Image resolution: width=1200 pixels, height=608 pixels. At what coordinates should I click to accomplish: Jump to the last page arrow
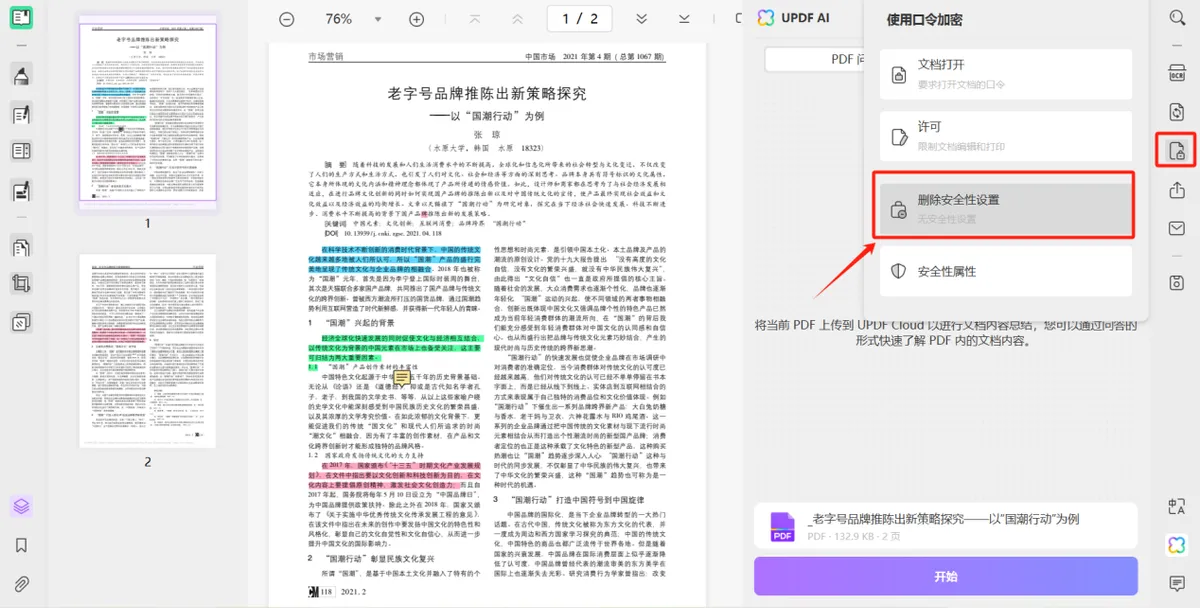pyautogui.click(x=684, y=19)
